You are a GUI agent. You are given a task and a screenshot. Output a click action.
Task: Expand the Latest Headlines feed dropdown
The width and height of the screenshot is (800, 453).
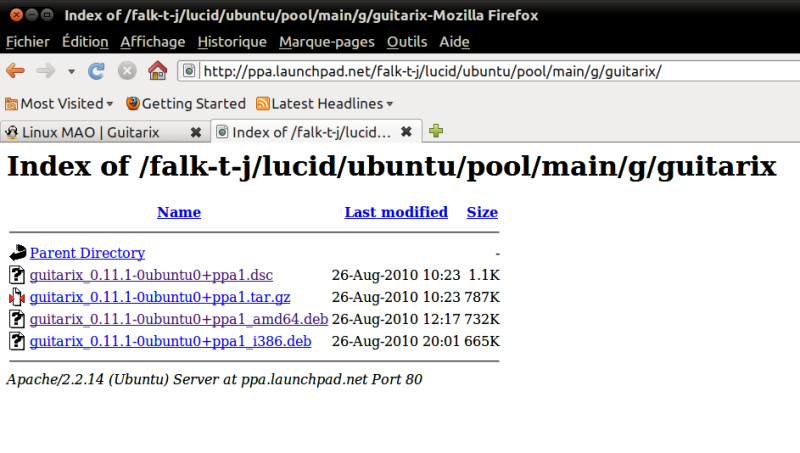click(324, 104)
